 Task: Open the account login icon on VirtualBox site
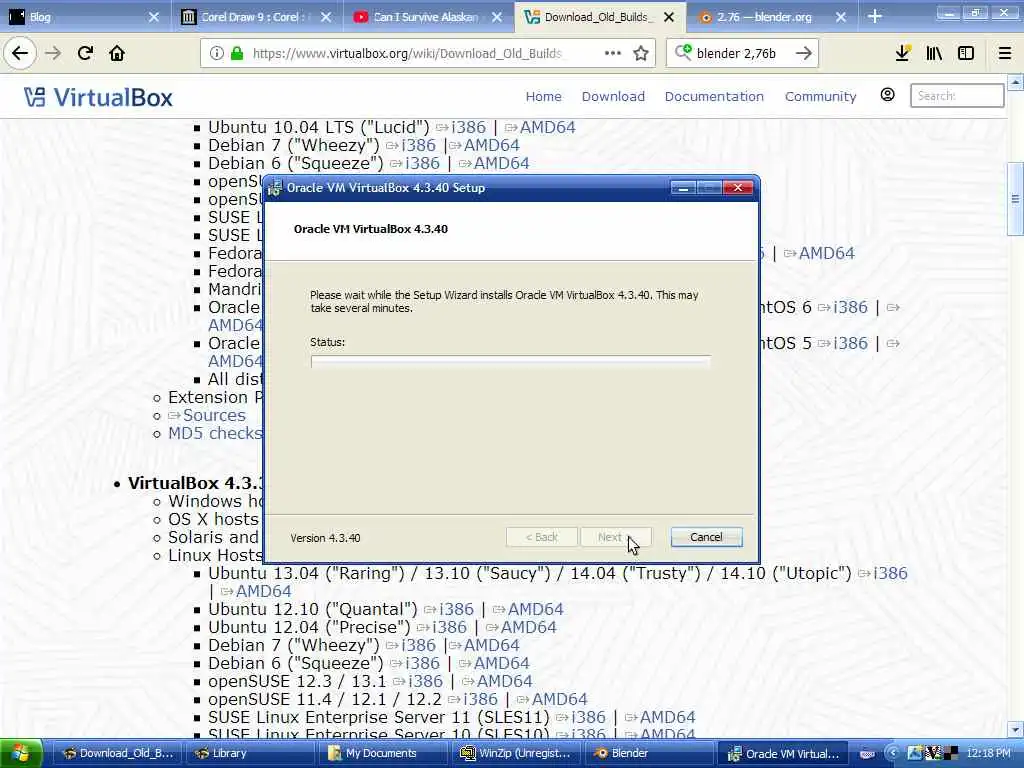tap(888, 95)
